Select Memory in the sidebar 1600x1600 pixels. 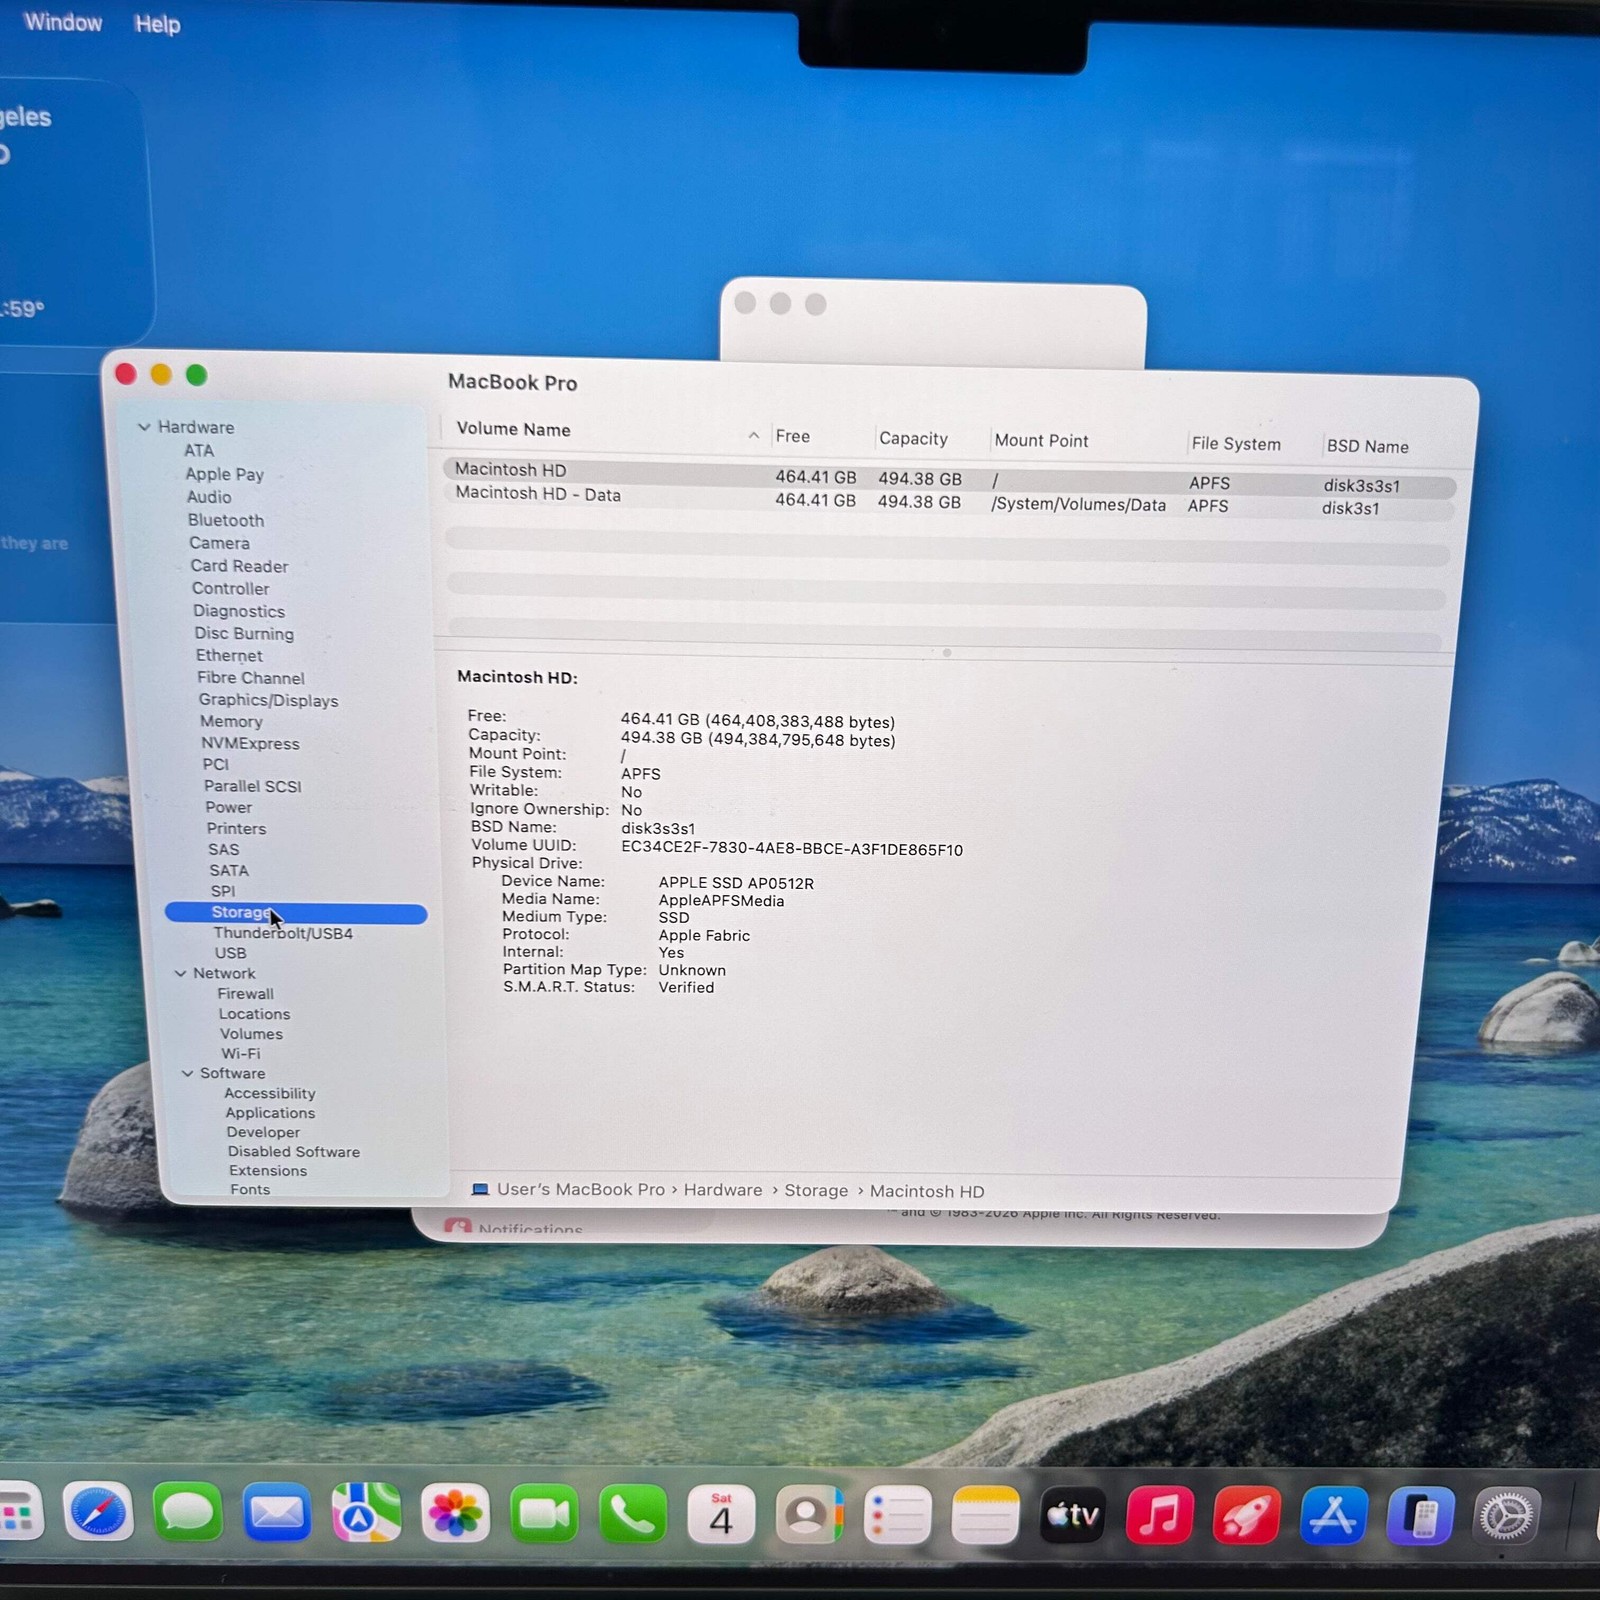click(231, 721)
